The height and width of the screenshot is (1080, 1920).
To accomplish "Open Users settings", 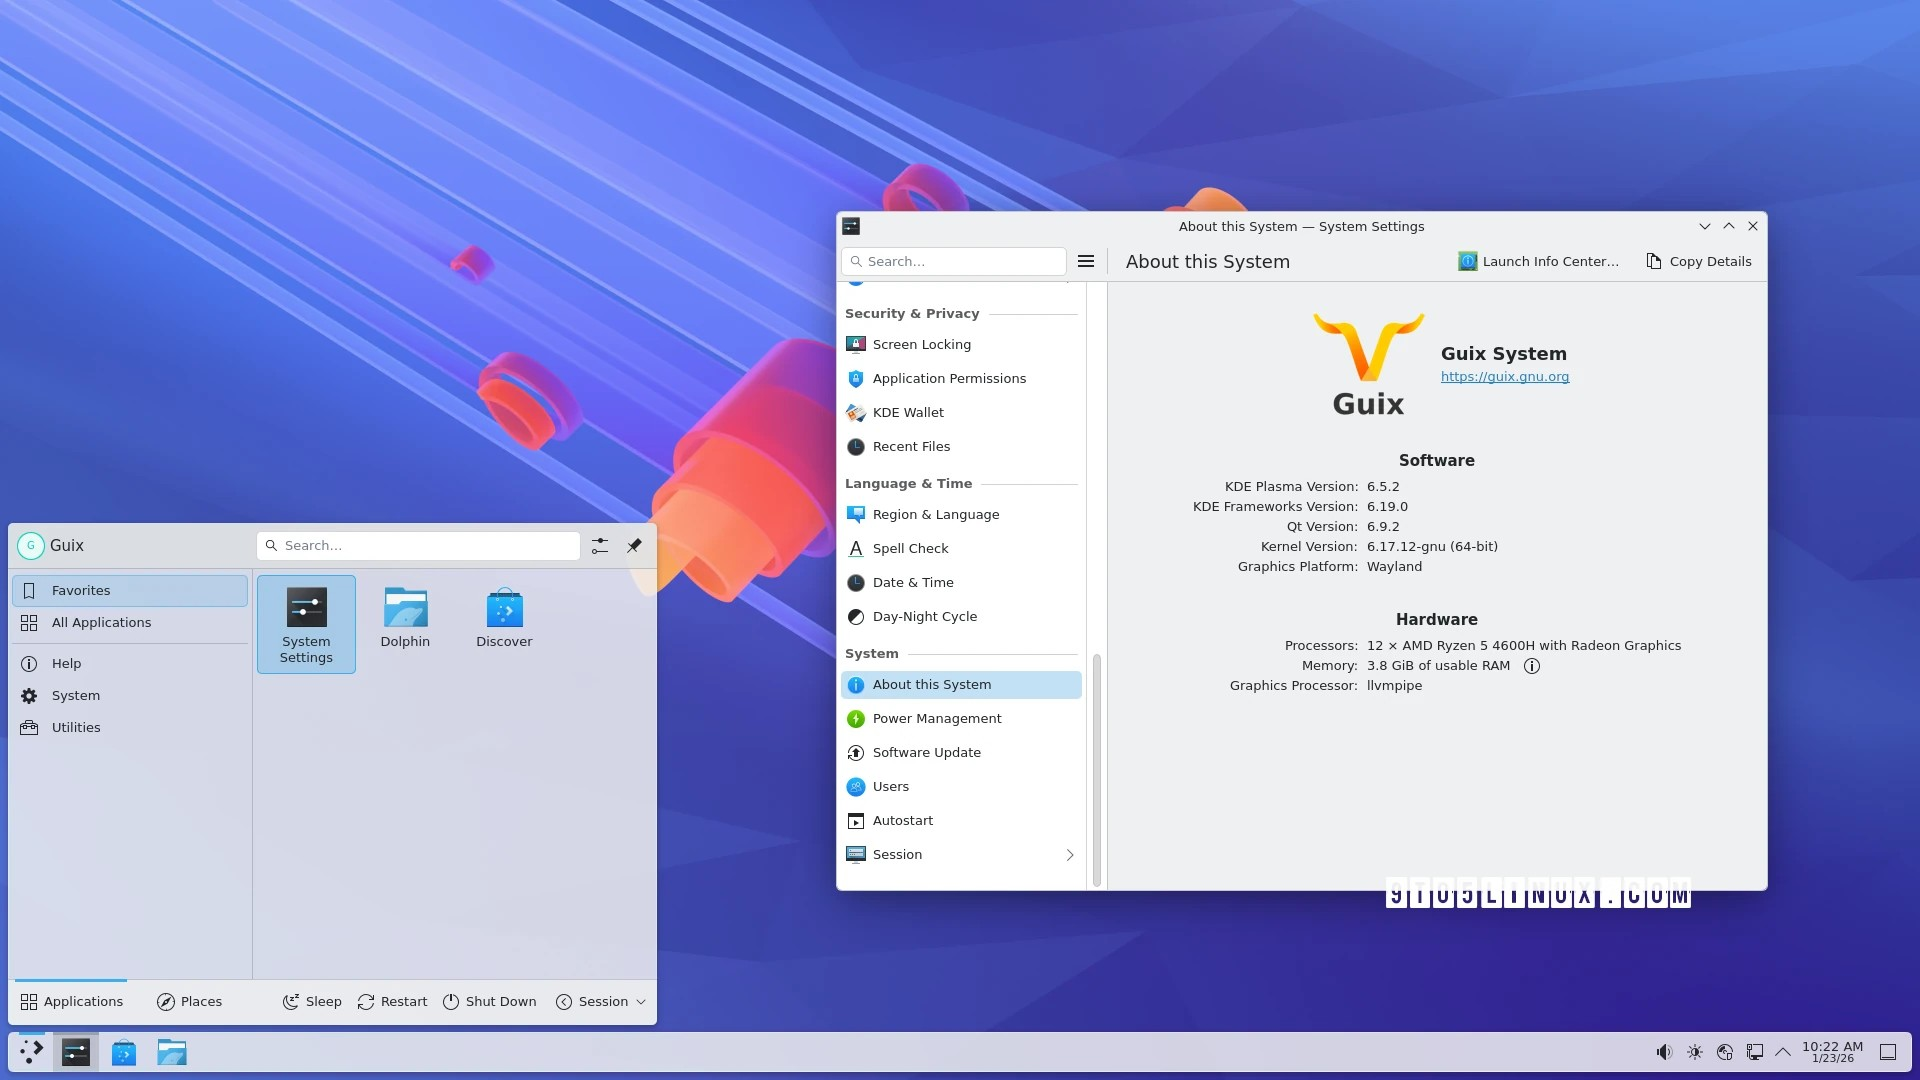I will [x=890, y=786].
